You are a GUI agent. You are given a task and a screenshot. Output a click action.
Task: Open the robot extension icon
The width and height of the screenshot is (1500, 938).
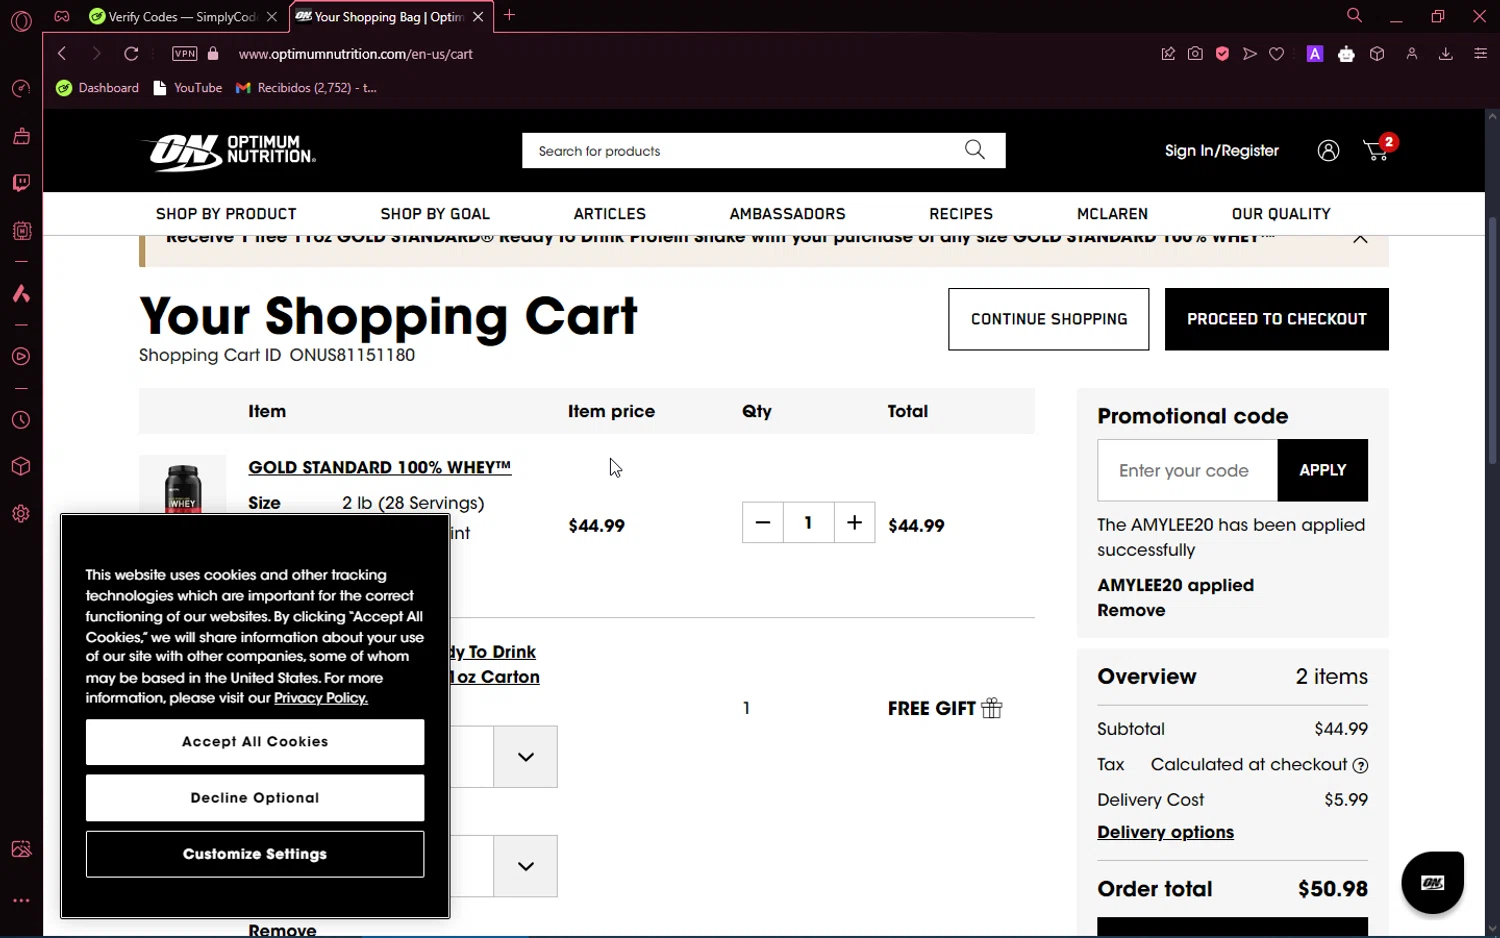1346,54
